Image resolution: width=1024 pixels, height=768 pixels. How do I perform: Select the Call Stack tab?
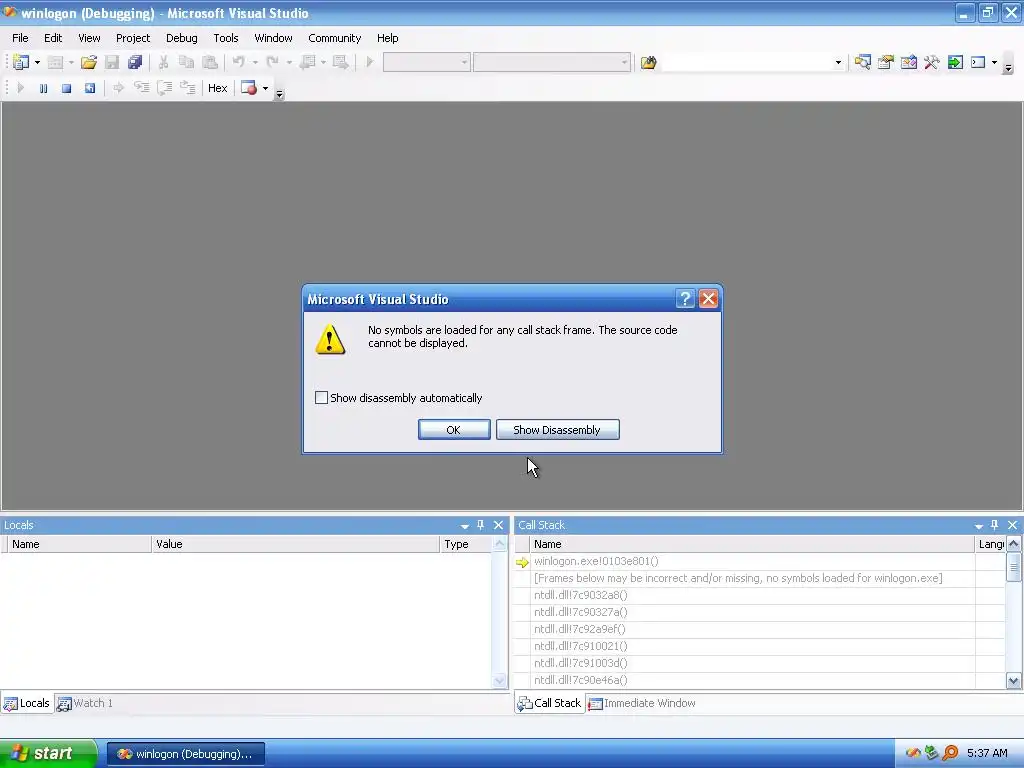549,703
